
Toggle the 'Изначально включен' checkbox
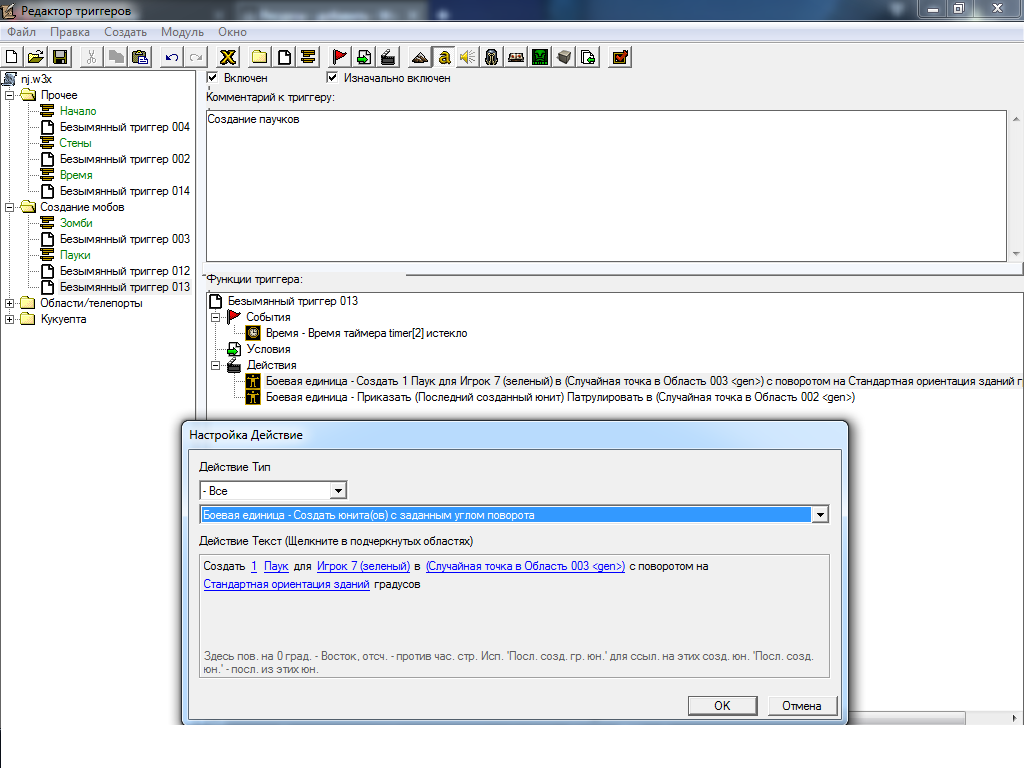pyautogui.click(x=332, y=78)
